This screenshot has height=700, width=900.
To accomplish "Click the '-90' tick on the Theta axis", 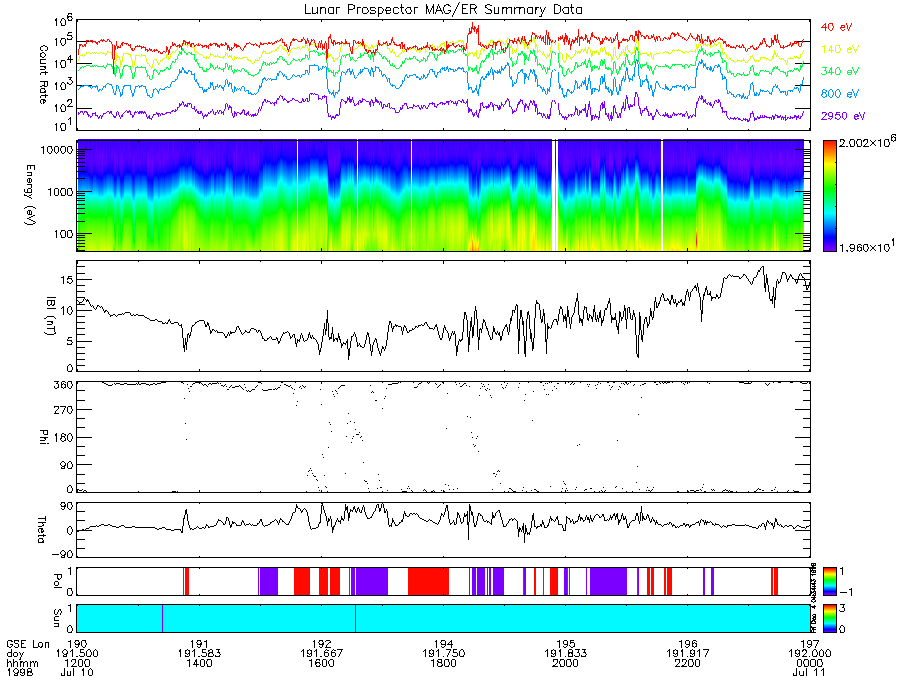I will pos(62,554).
